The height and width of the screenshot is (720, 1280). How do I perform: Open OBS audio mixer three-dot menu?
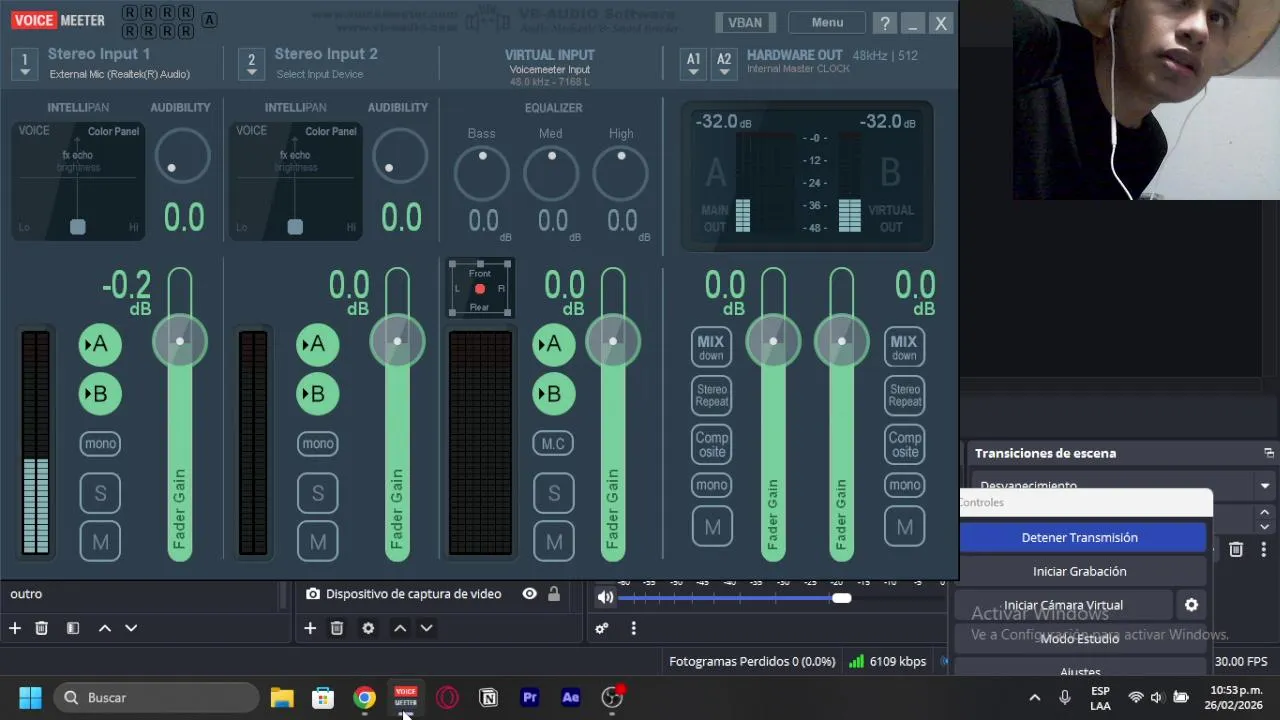pyautogui.click(x=633, y=628)
